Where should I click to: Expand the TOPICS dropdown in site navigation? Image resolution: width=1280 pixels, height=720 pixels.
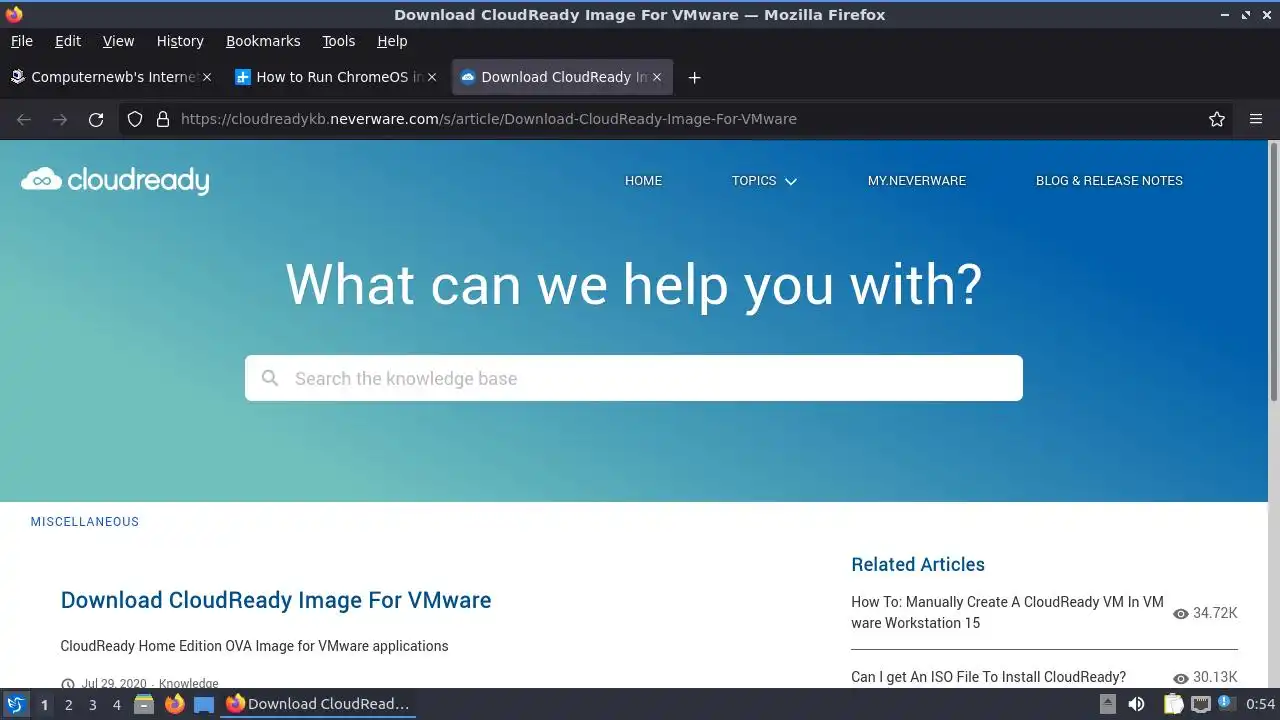click(x=764, y=181)
